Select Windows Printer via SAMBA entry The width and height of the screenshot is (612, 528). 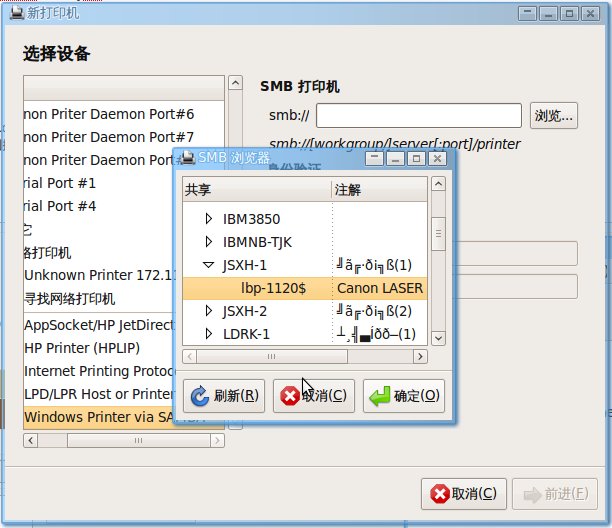tap(98, 417)
